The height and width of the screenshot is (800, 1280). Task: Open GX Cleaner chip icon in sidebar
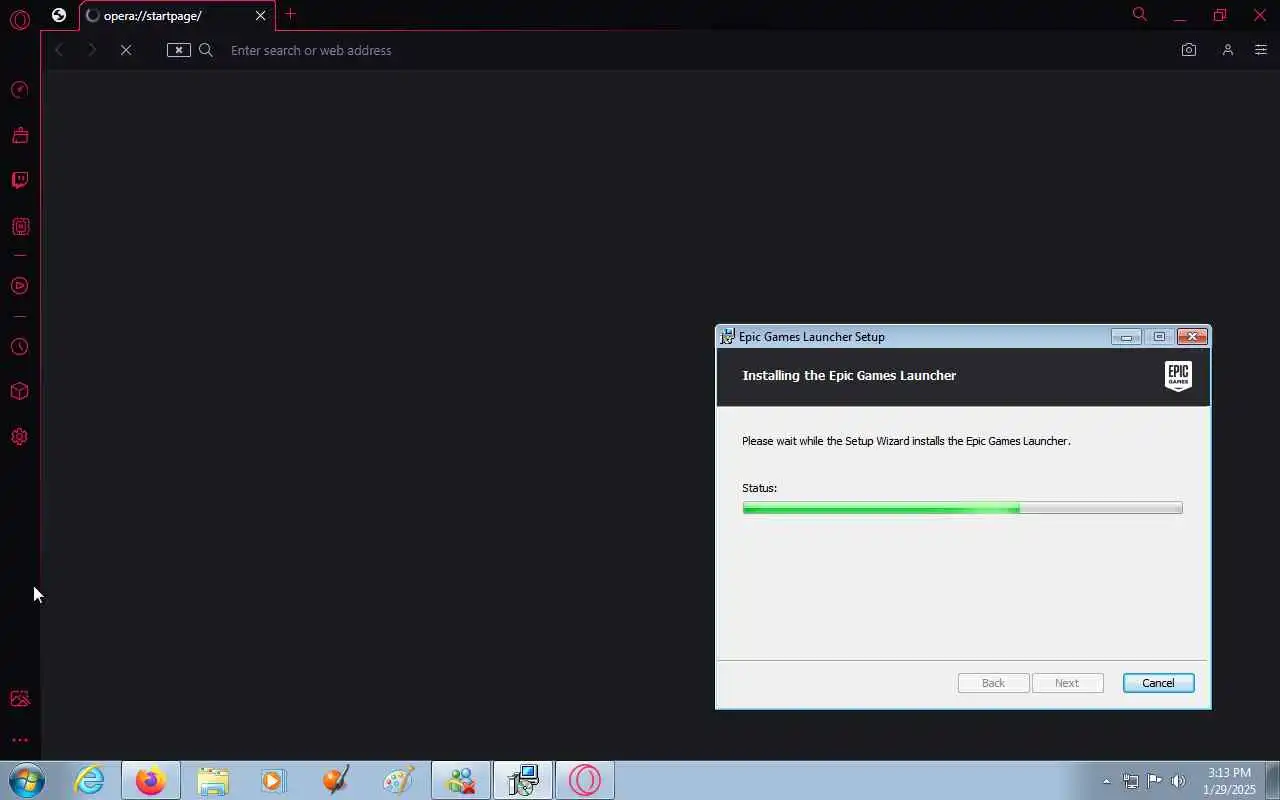[19, 227]
